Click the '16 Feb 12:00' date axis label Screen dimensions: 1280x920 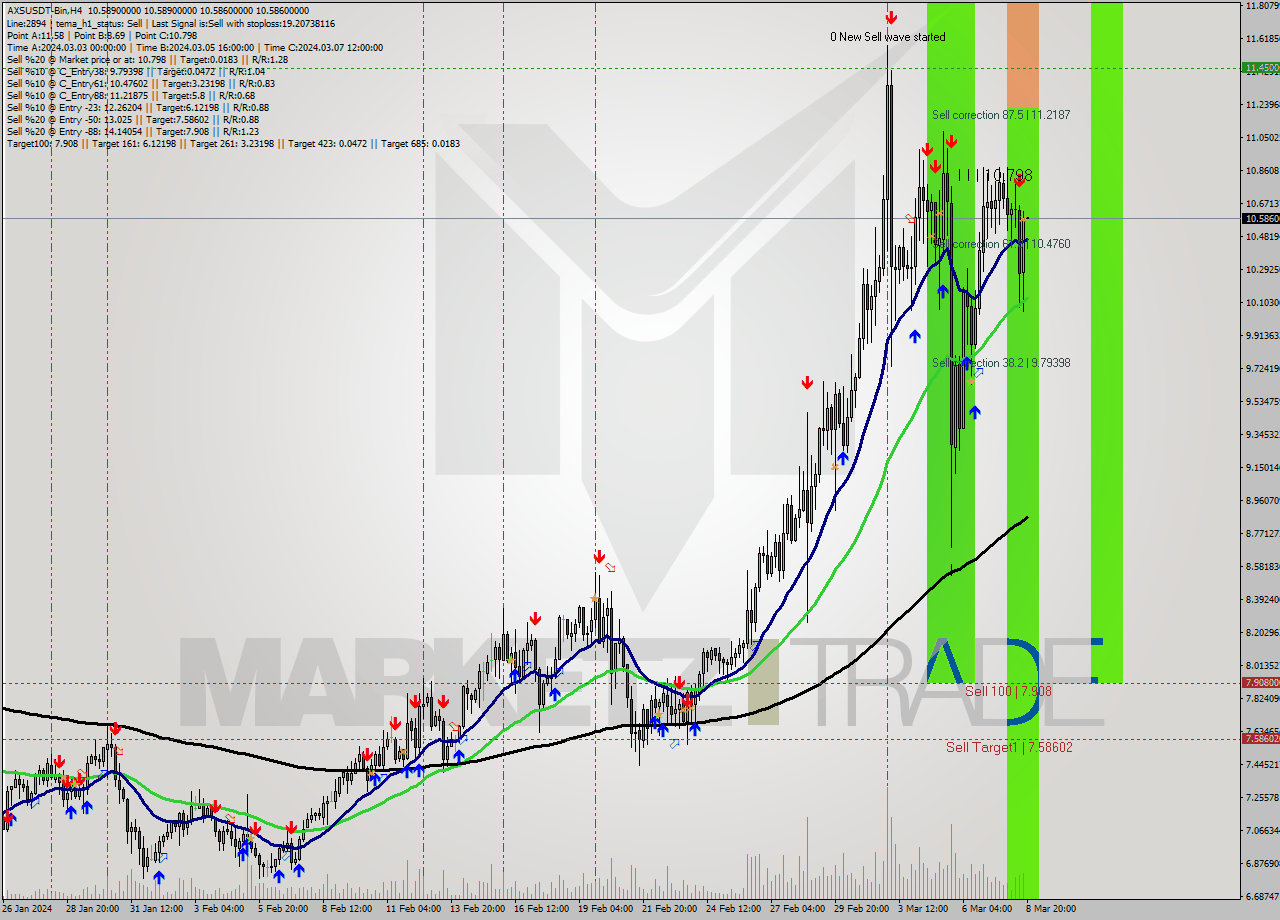540,908
